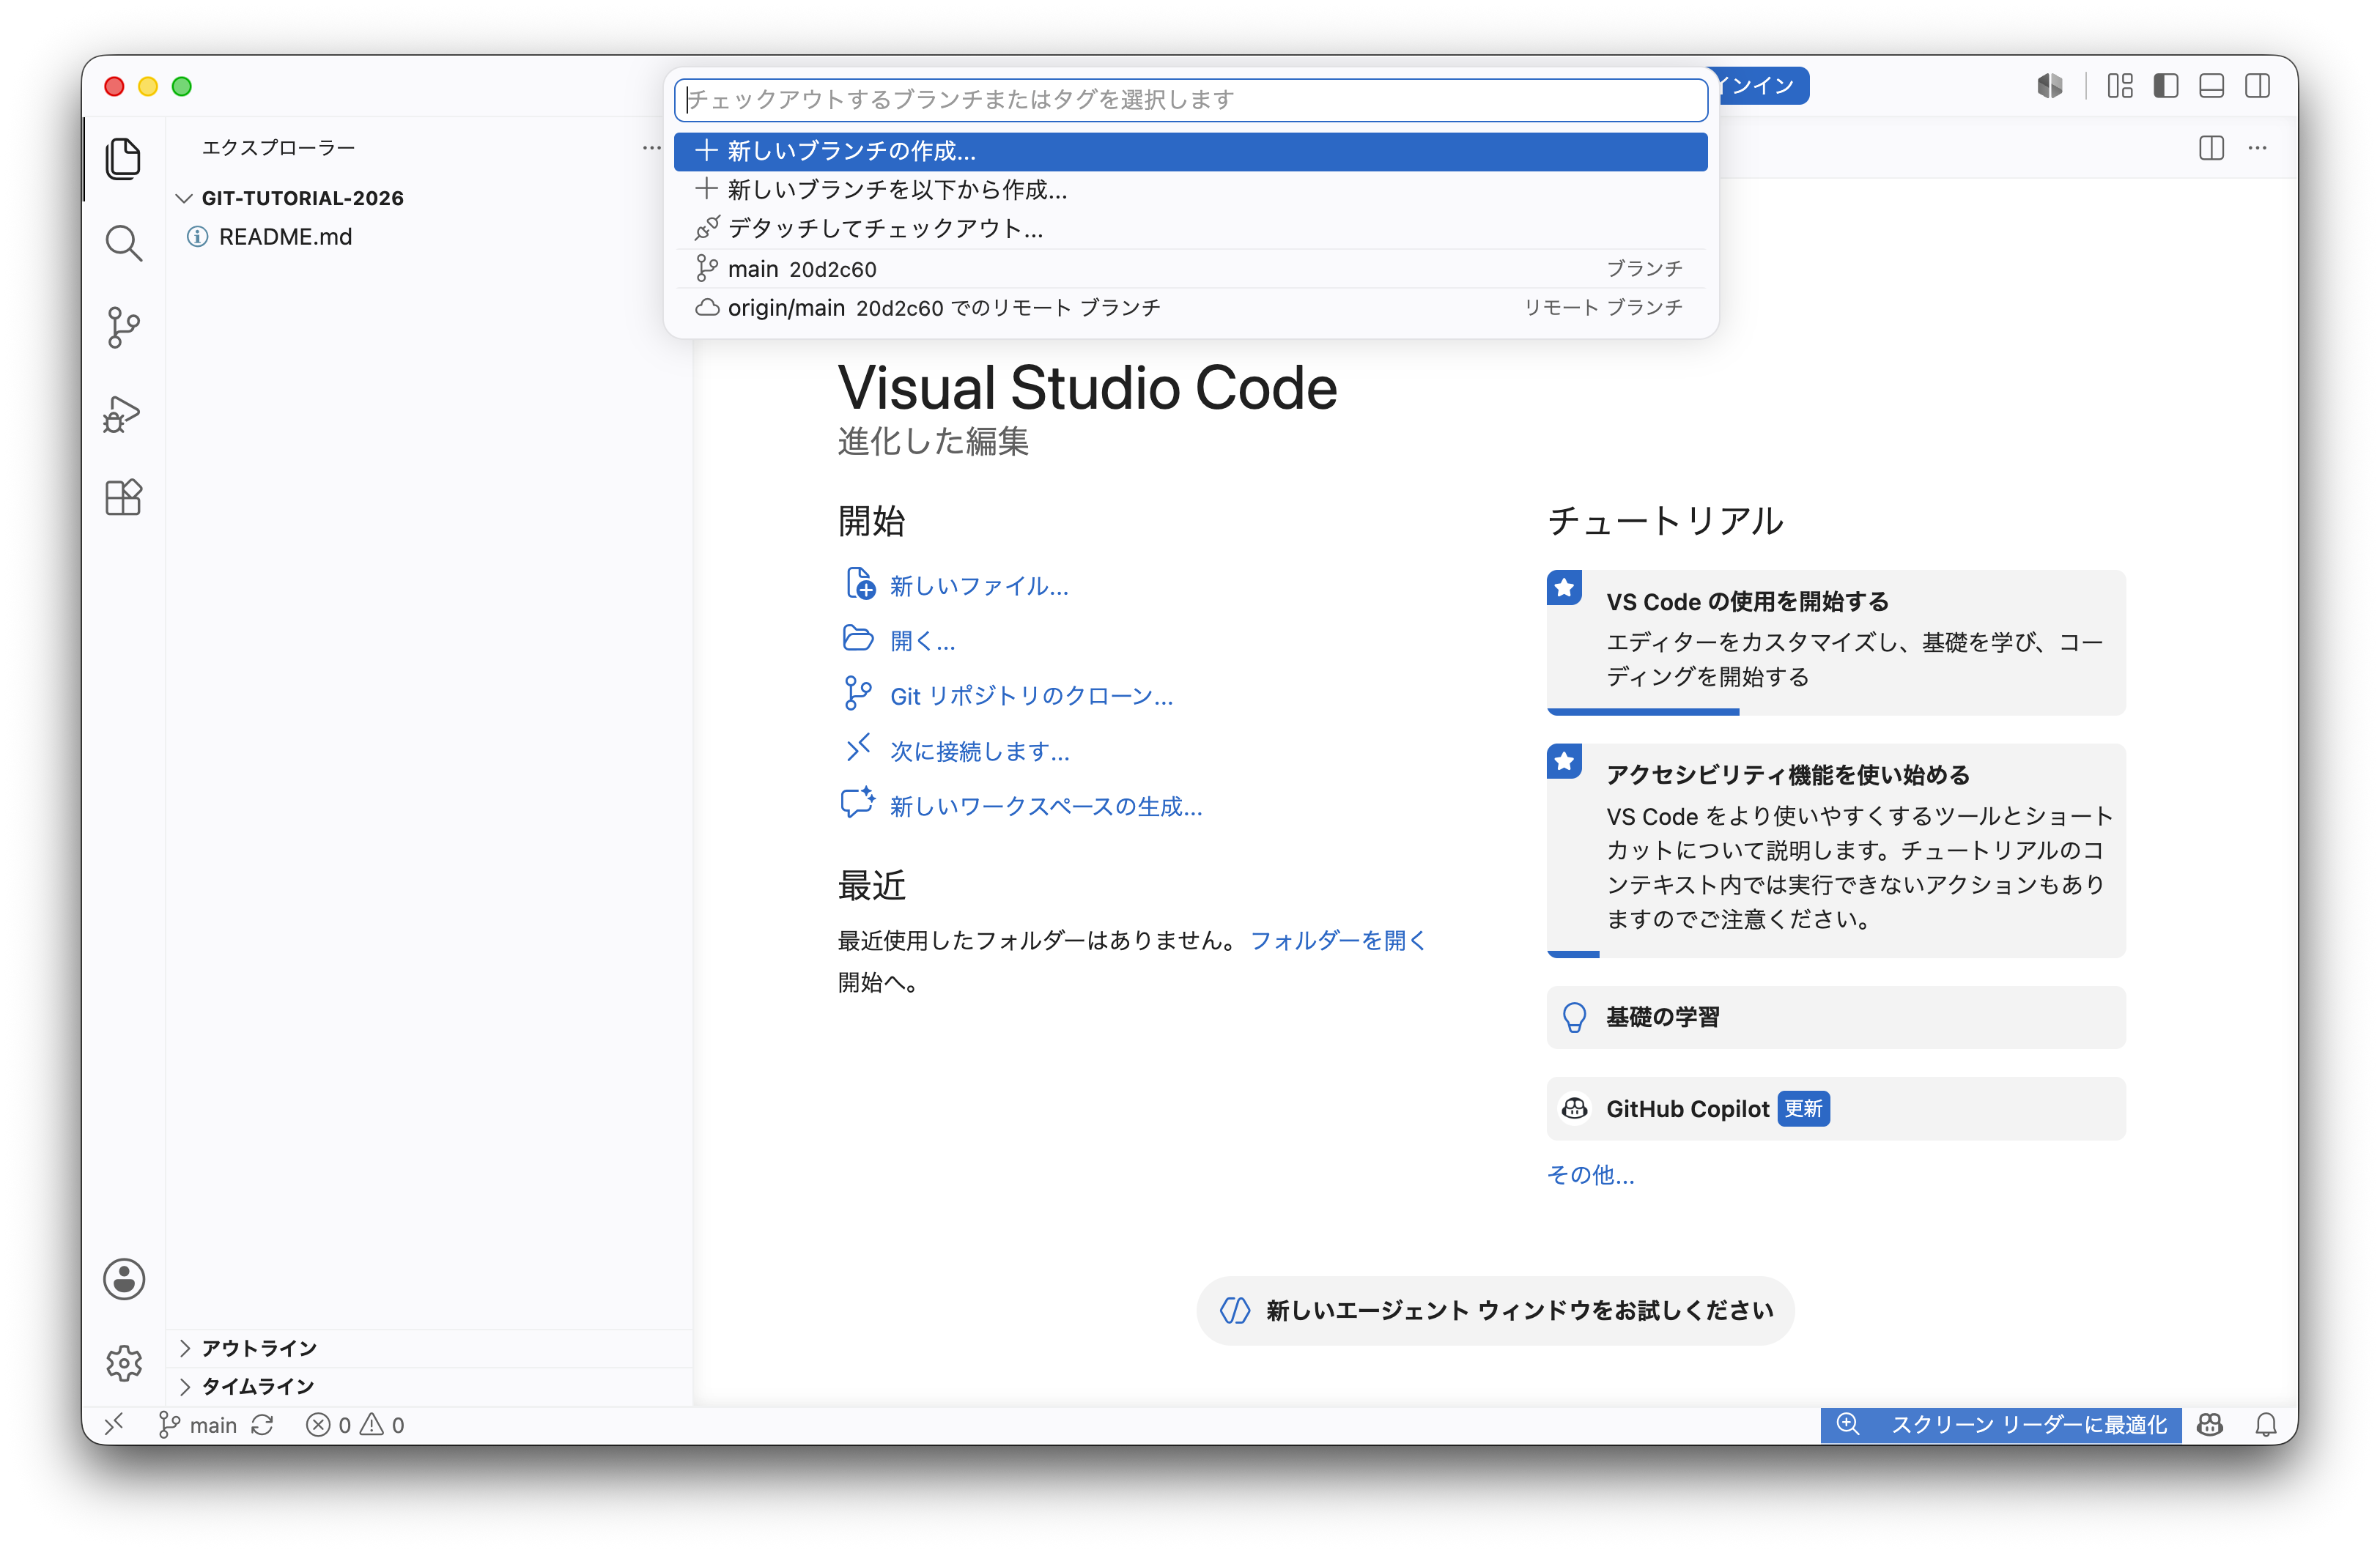Click the エクスプローラー panel title

(278, 148)
